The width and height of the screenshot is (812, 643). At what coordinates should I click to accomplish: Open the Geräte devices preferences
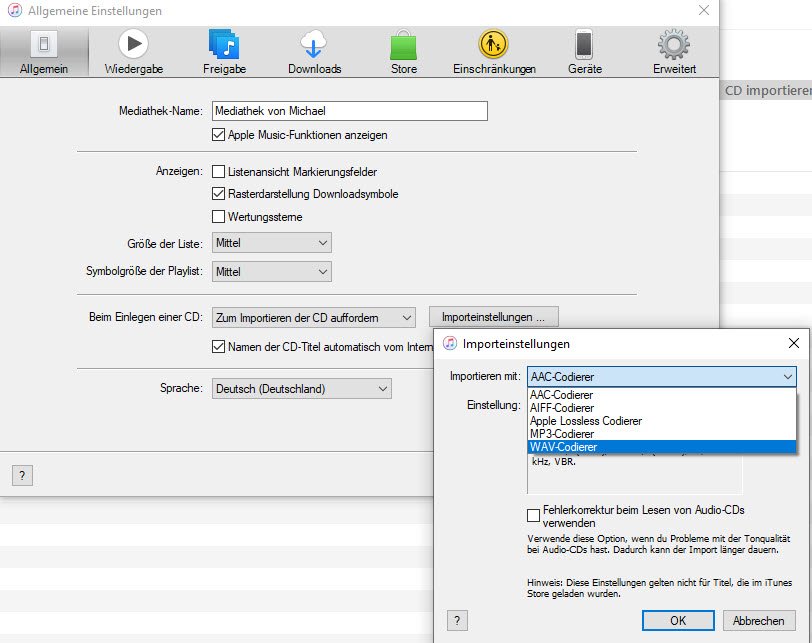[585, 52]
